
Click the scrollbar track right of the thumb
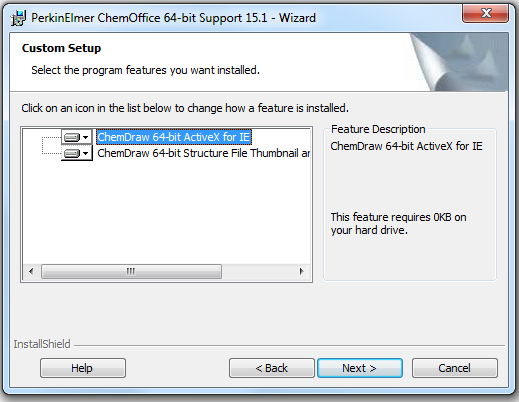[x=257, y=271]
